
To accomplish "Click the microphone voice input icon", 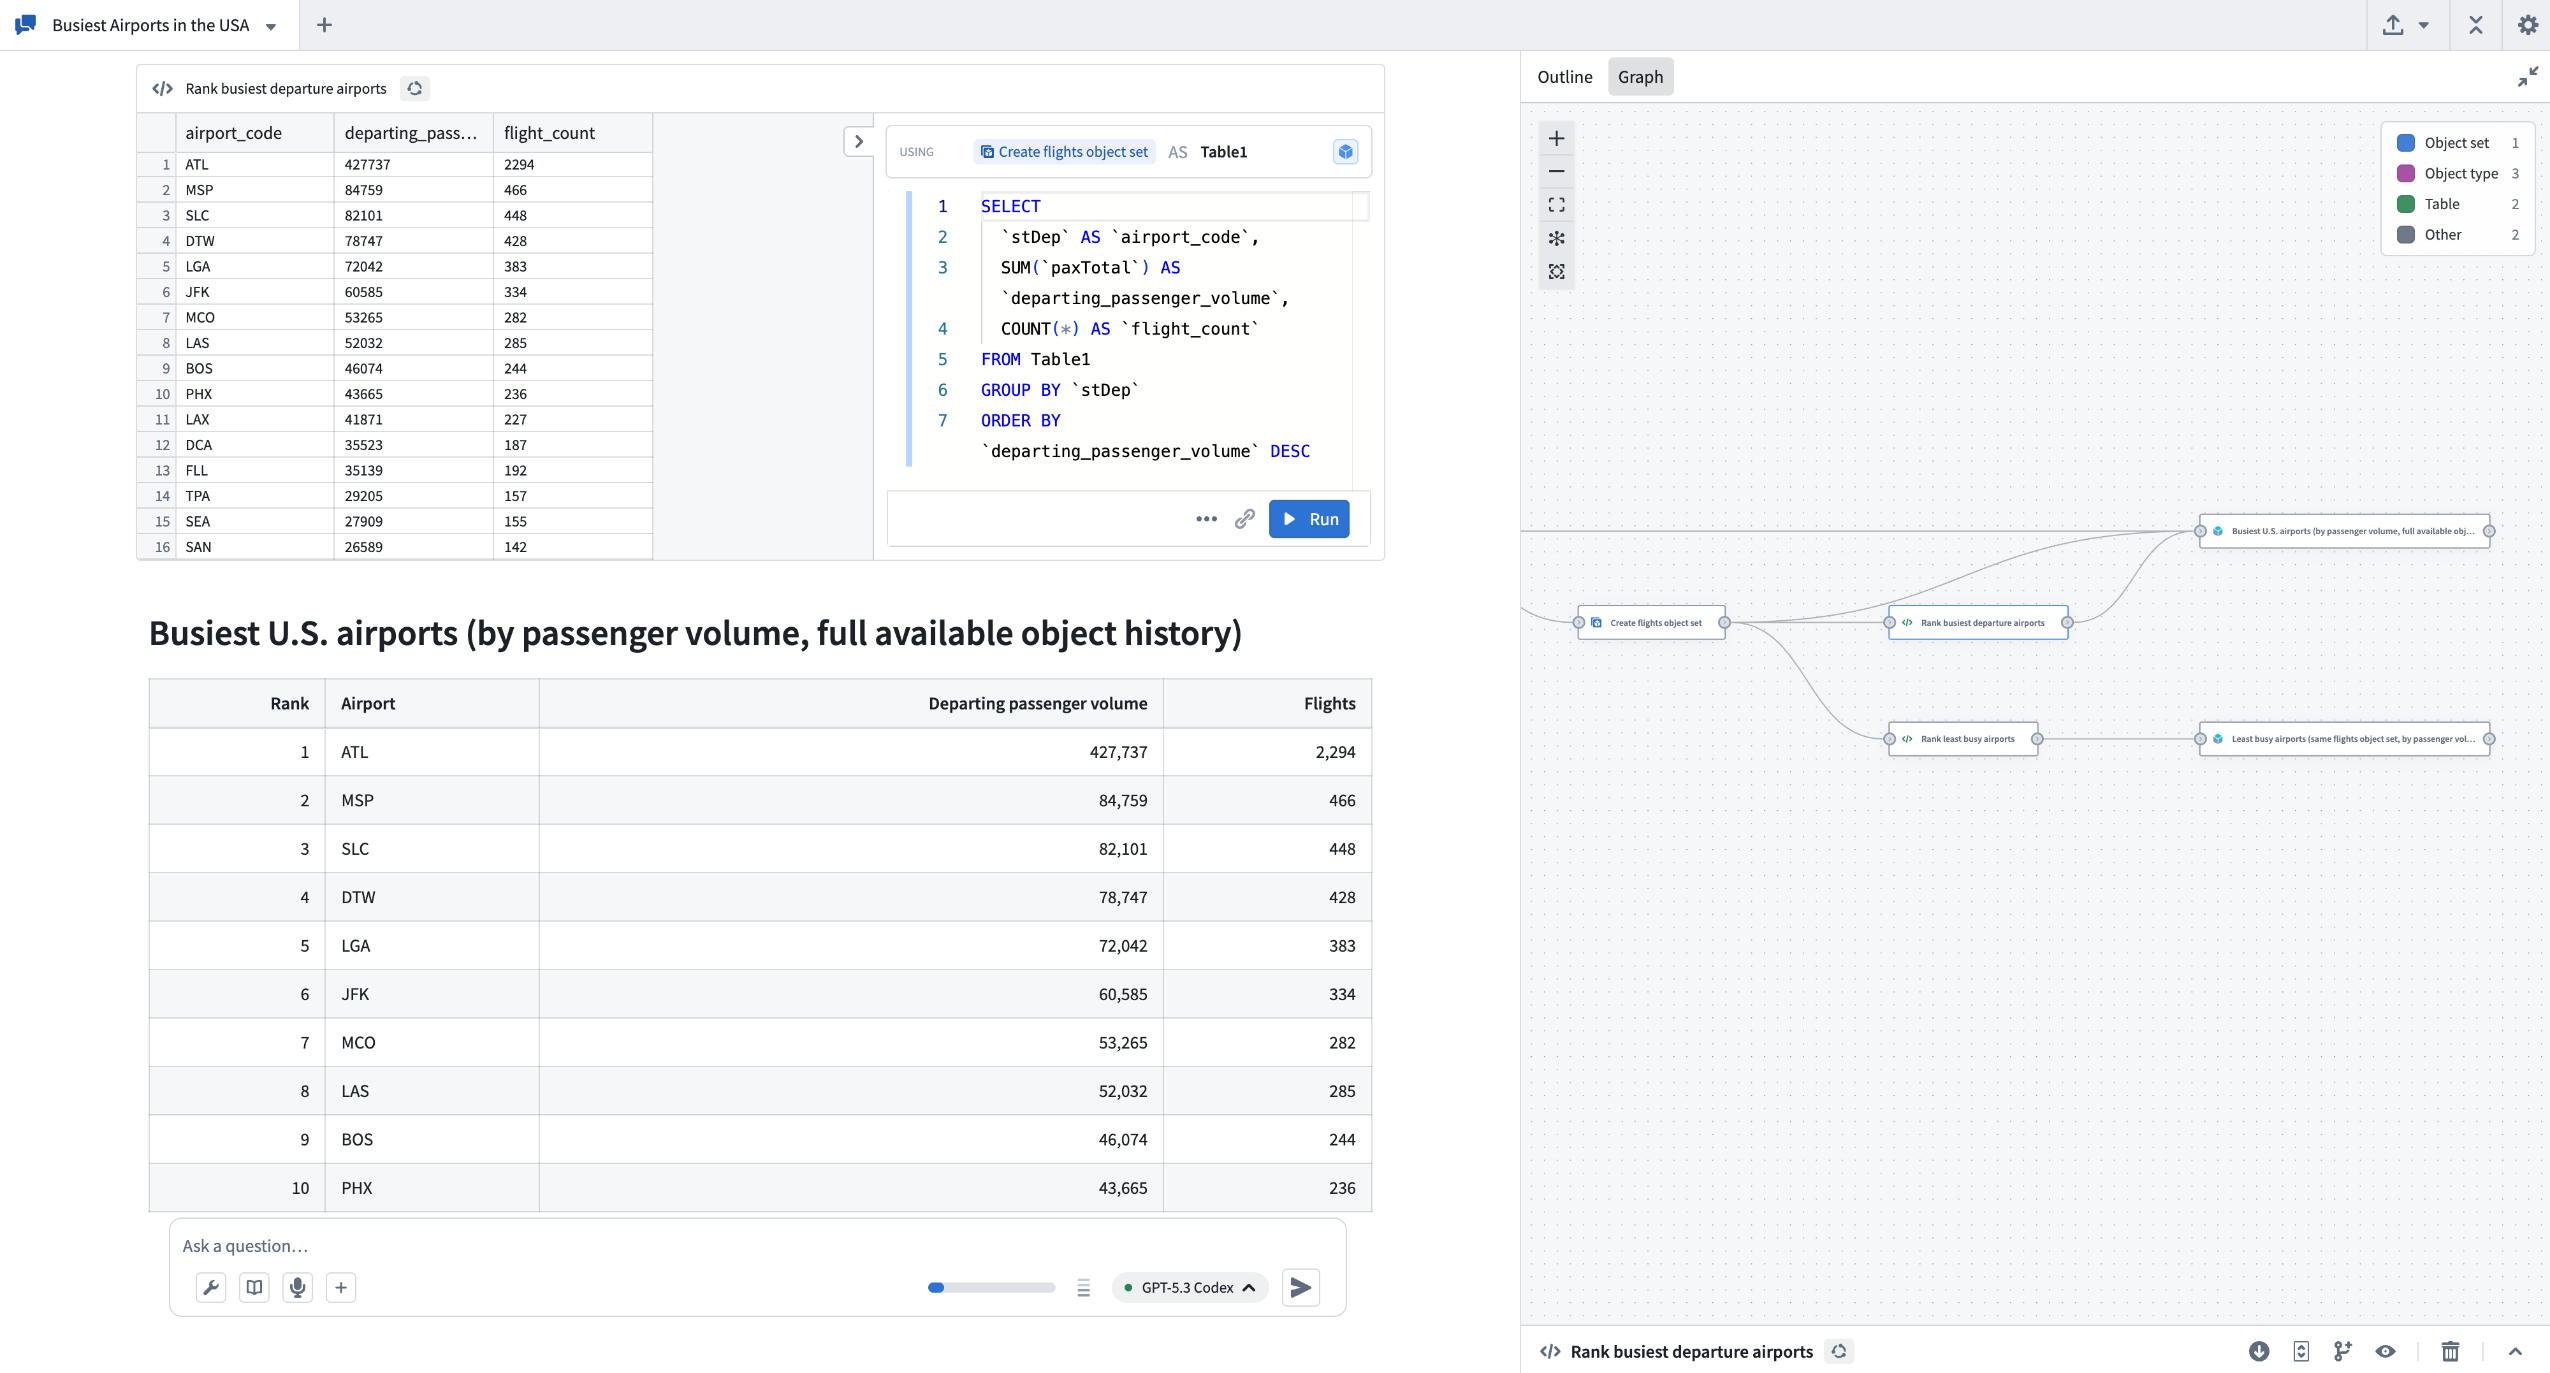I will coord(297,1287).
